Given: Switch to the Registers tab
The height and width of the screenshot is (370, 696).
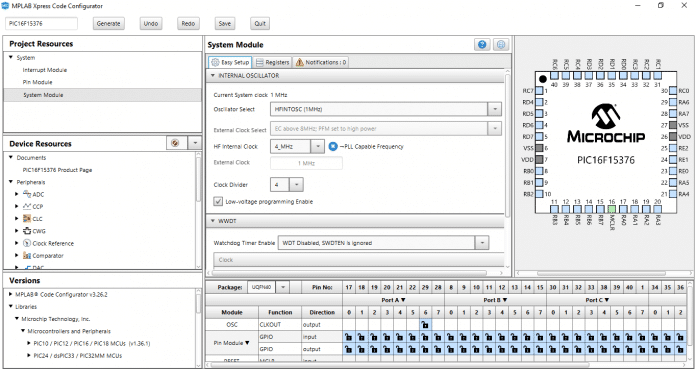Looking at the screenshot, I should click(273, 63).
